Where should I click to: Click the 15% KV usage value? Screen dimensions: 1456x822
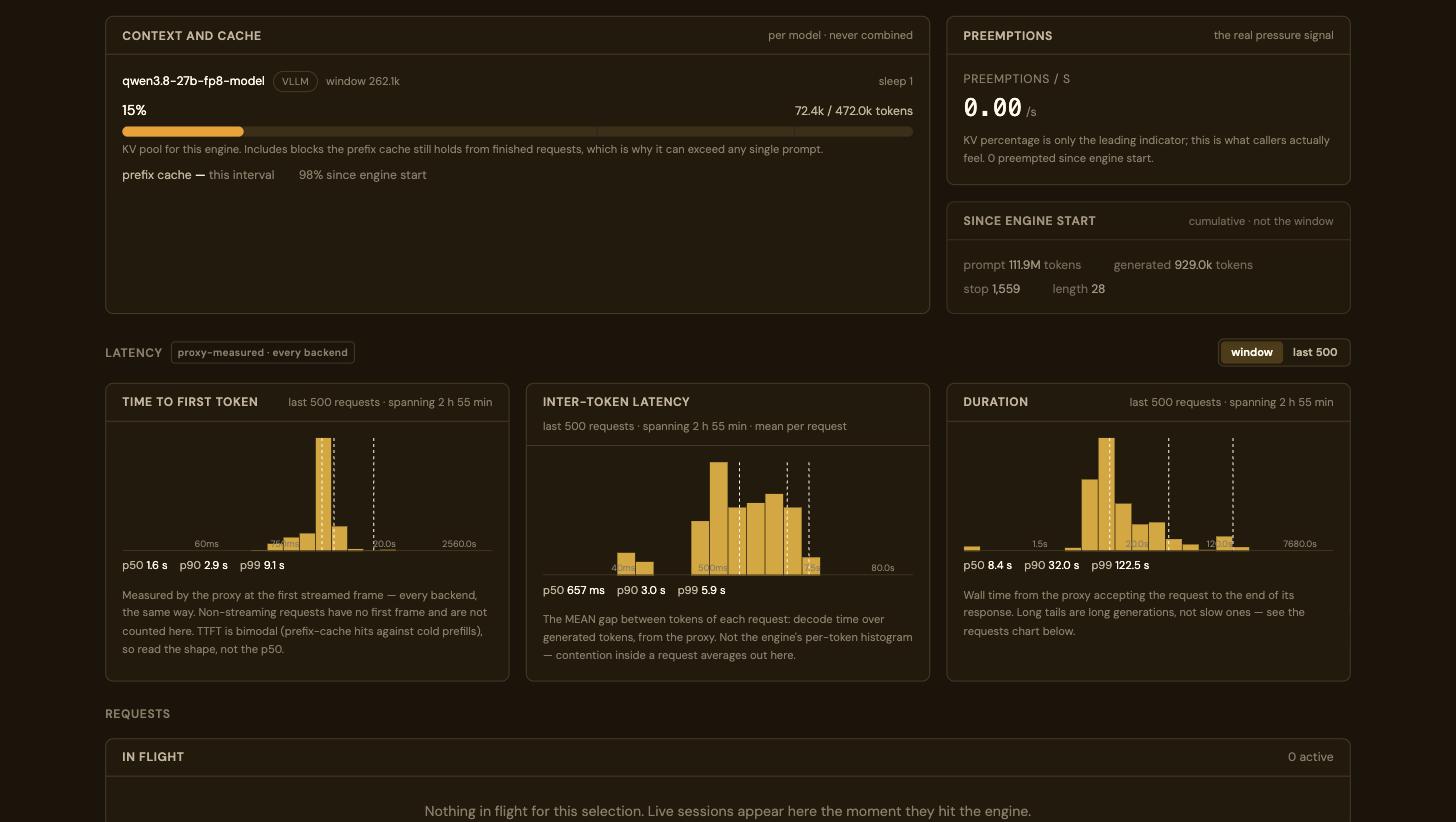point(134,110)
